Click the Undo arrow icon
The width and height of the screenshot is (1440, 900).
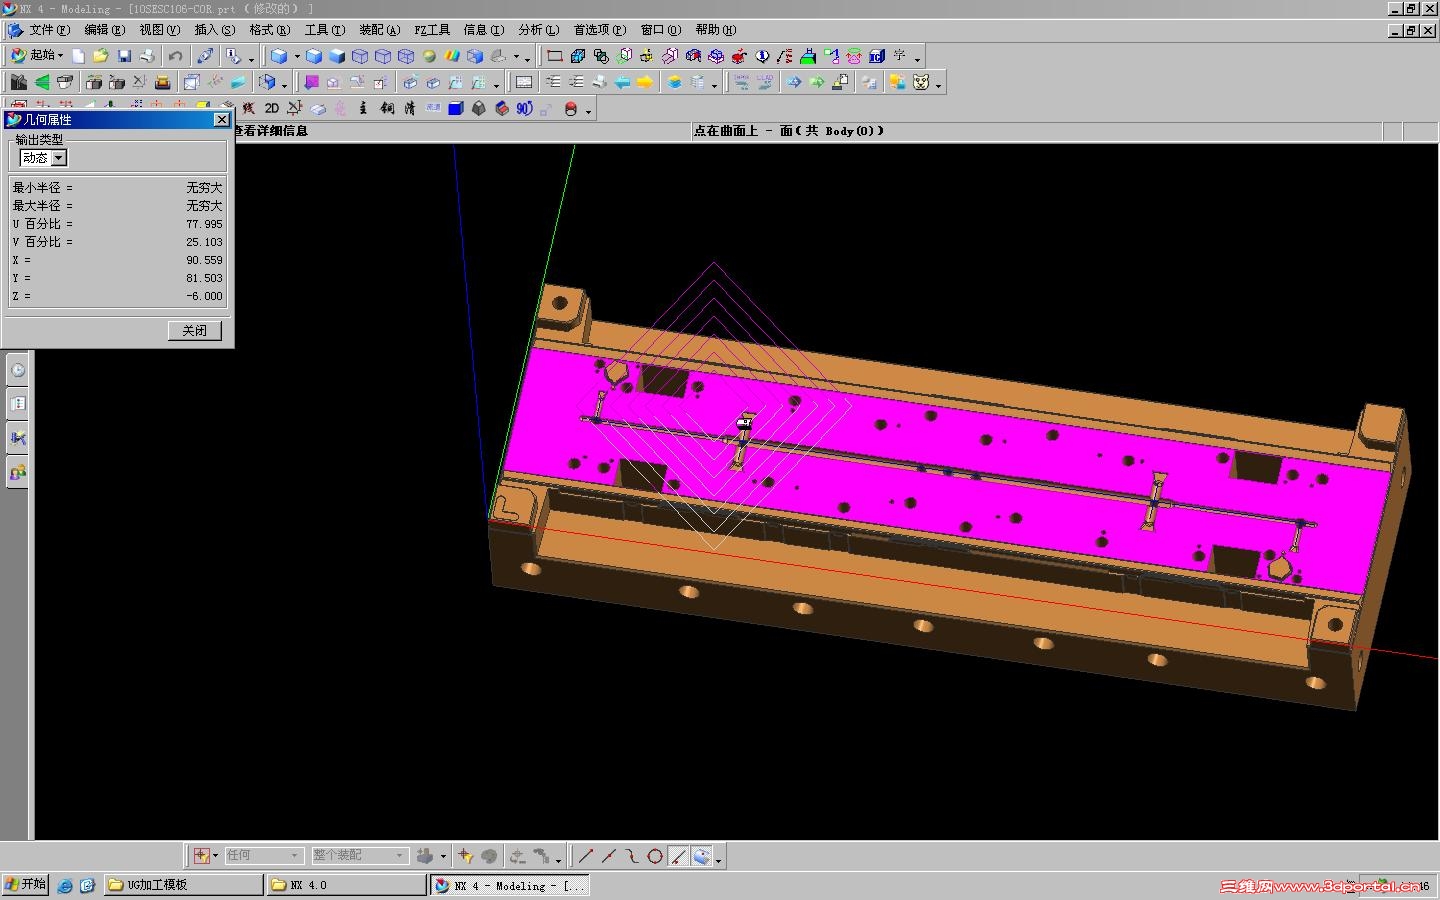point(176,56)
